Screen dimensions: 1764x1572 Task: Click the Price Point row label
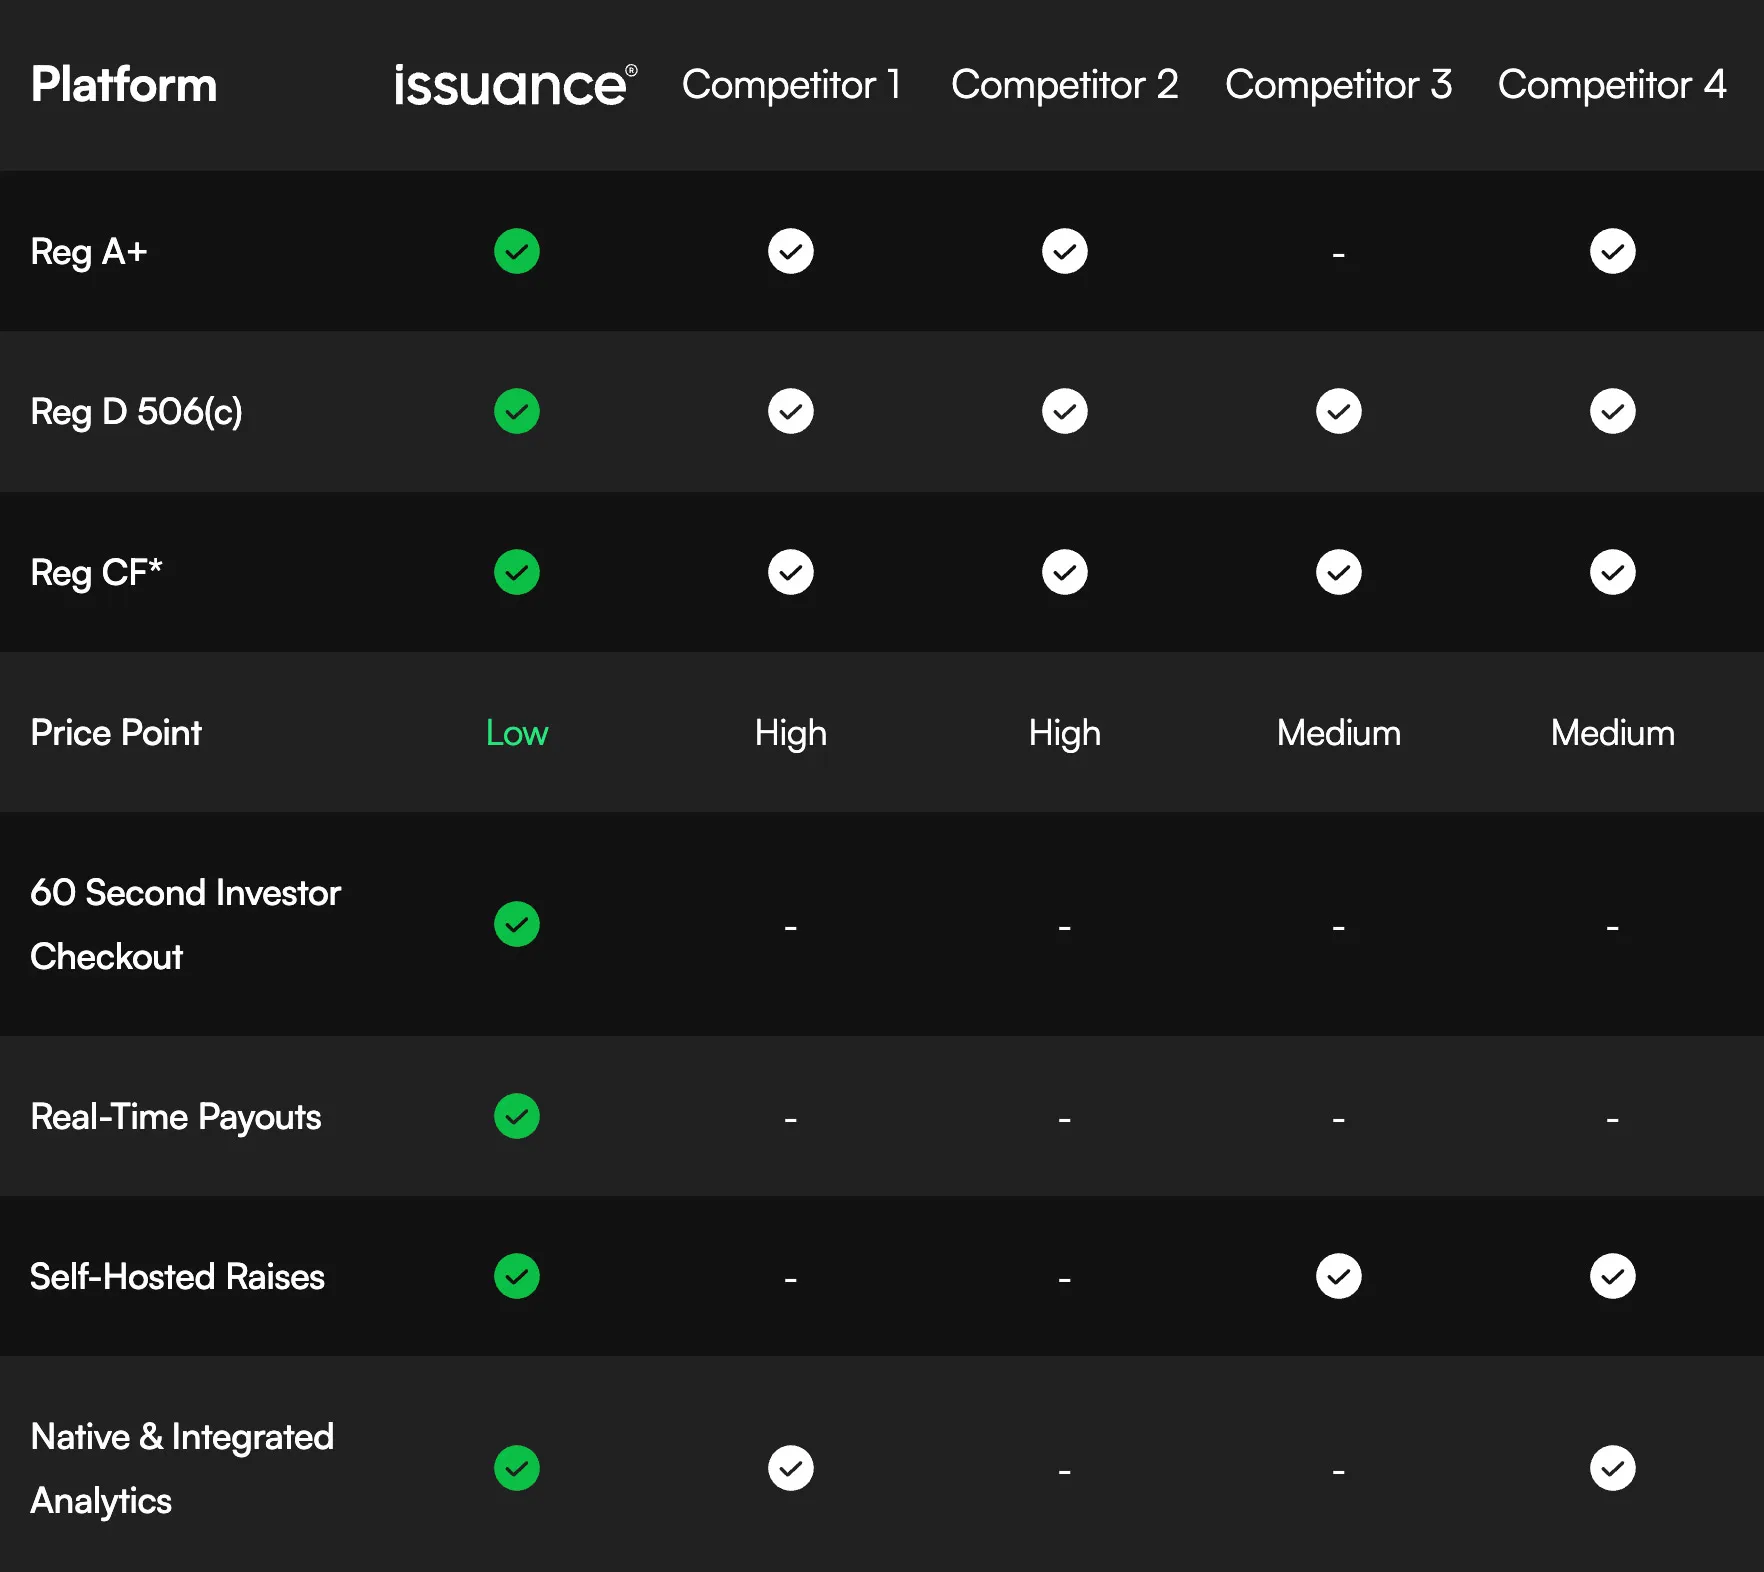pos(116,733)
